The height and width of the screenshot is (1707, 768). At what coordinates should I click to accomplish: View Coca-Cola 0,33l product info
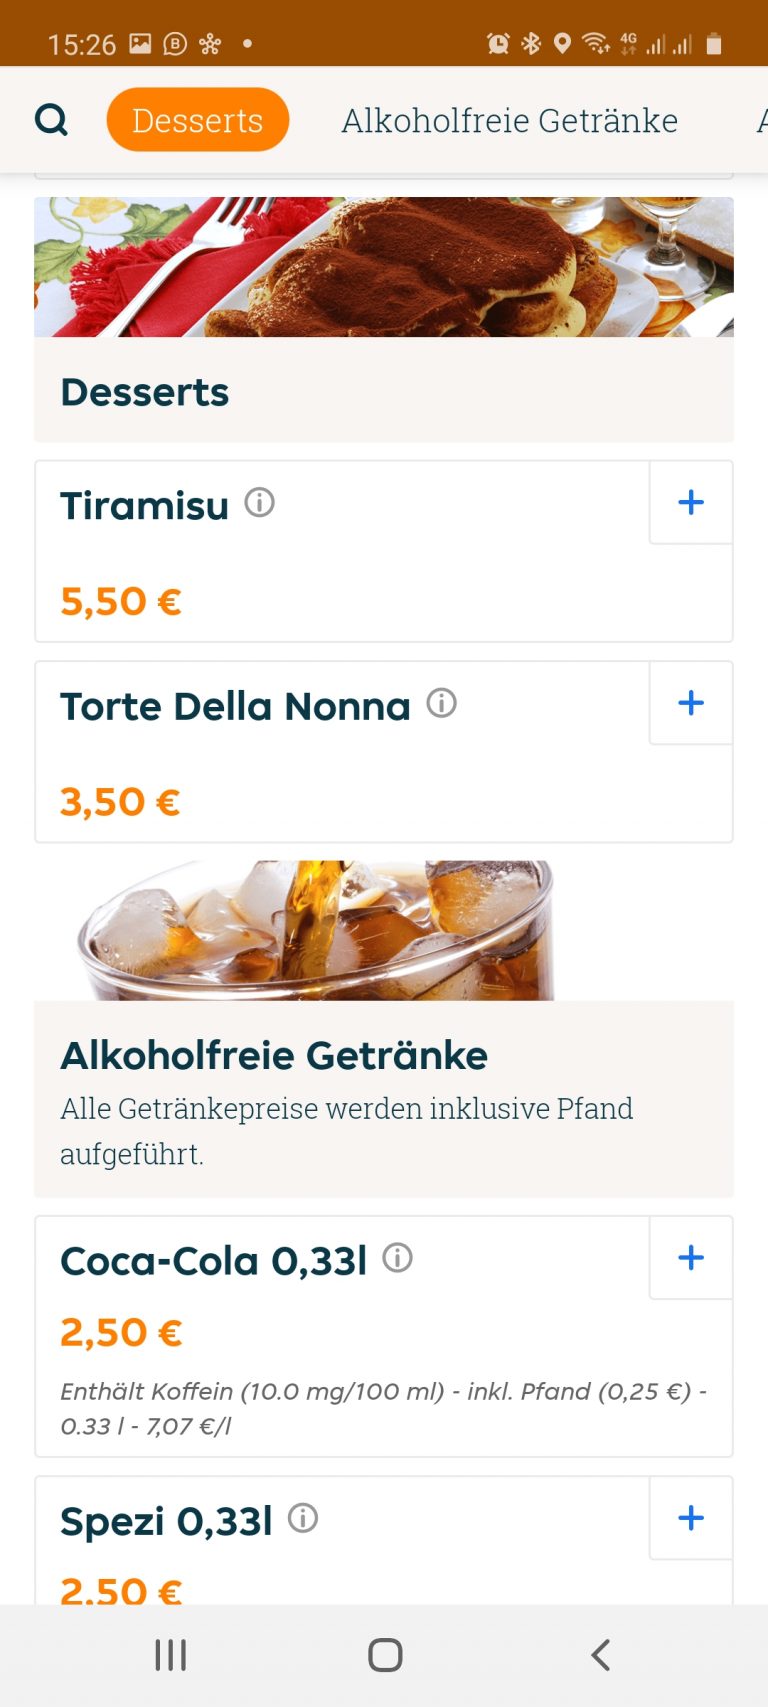tap(398, 1257)
